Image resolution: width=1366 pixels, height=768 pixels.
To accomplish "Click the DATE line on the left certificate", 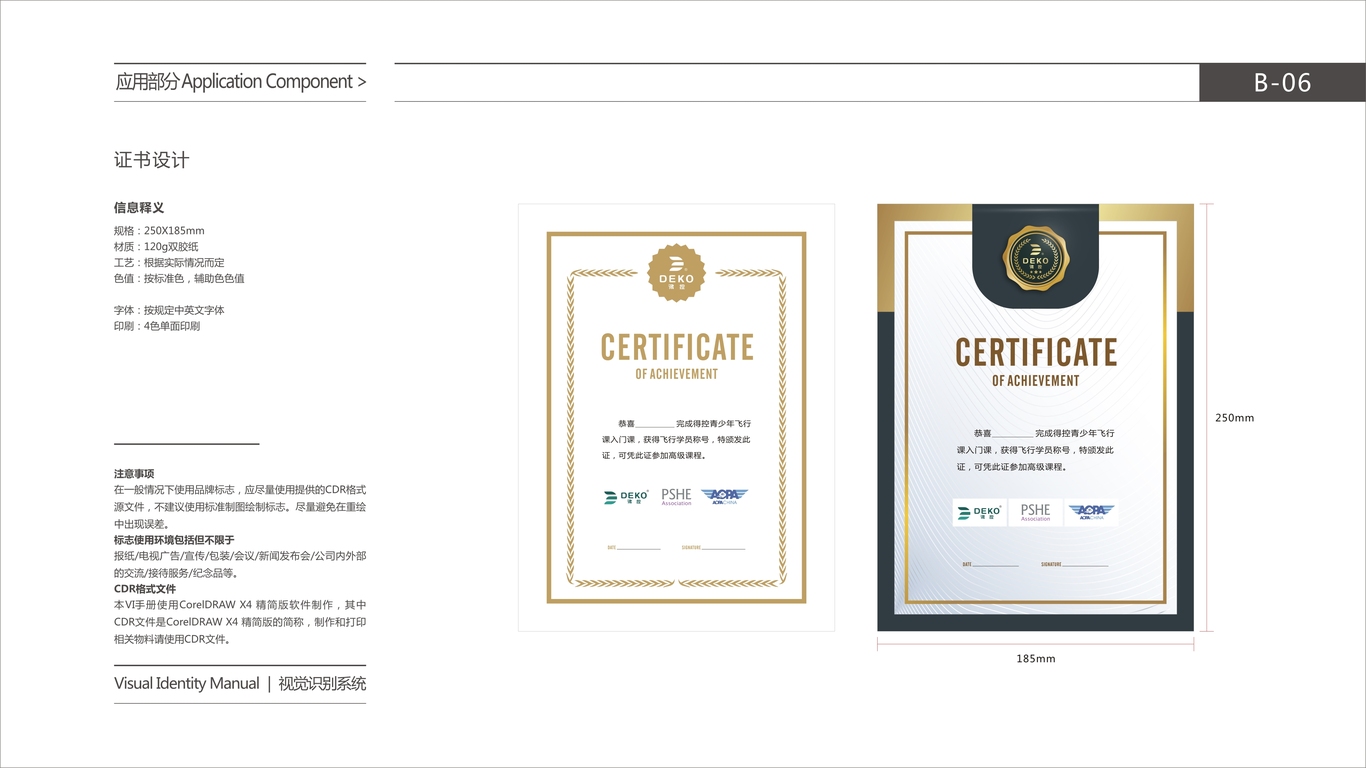I will 634,548.
